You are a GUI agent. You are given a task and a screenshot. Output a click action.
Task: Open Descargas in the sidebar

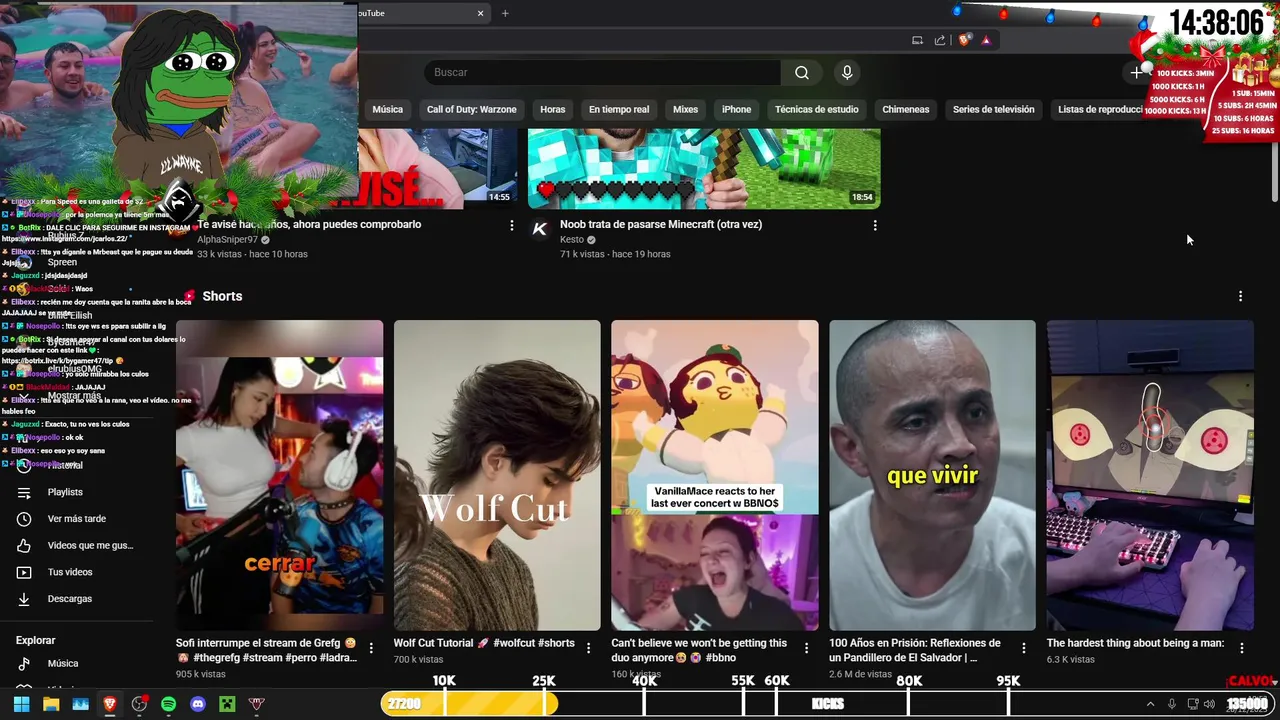pyautogui.click(x=70, y=599)
